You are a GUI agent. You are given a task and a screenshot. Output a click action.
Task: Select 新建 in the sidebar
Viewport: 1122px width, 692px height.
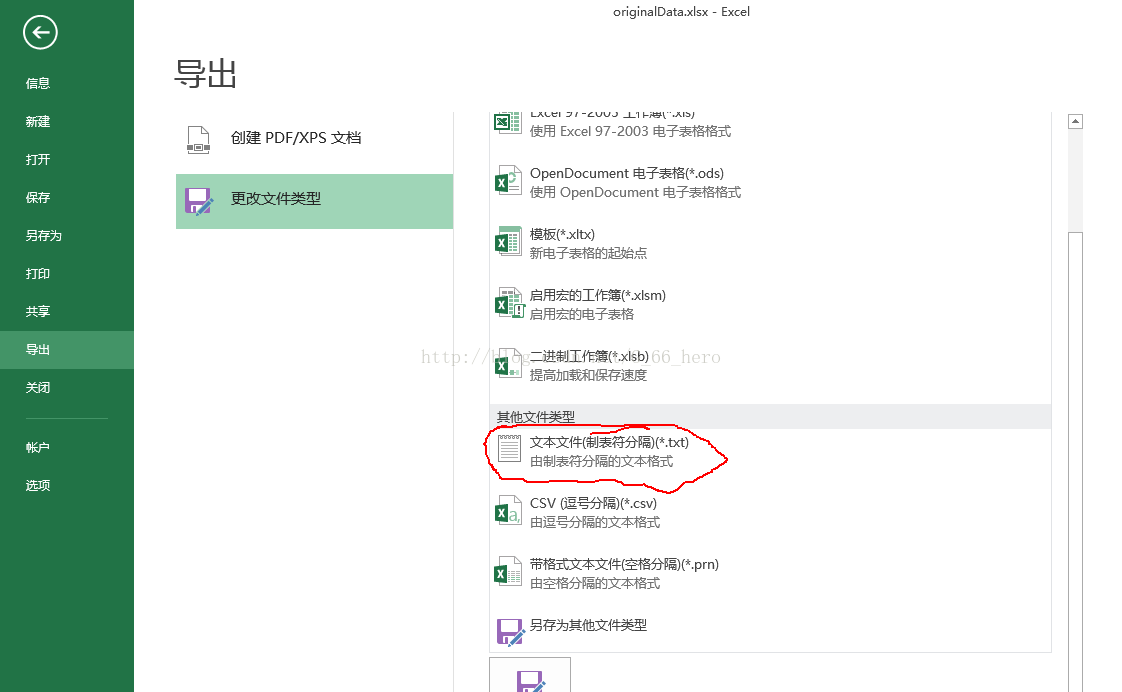[x=38, y=122]
